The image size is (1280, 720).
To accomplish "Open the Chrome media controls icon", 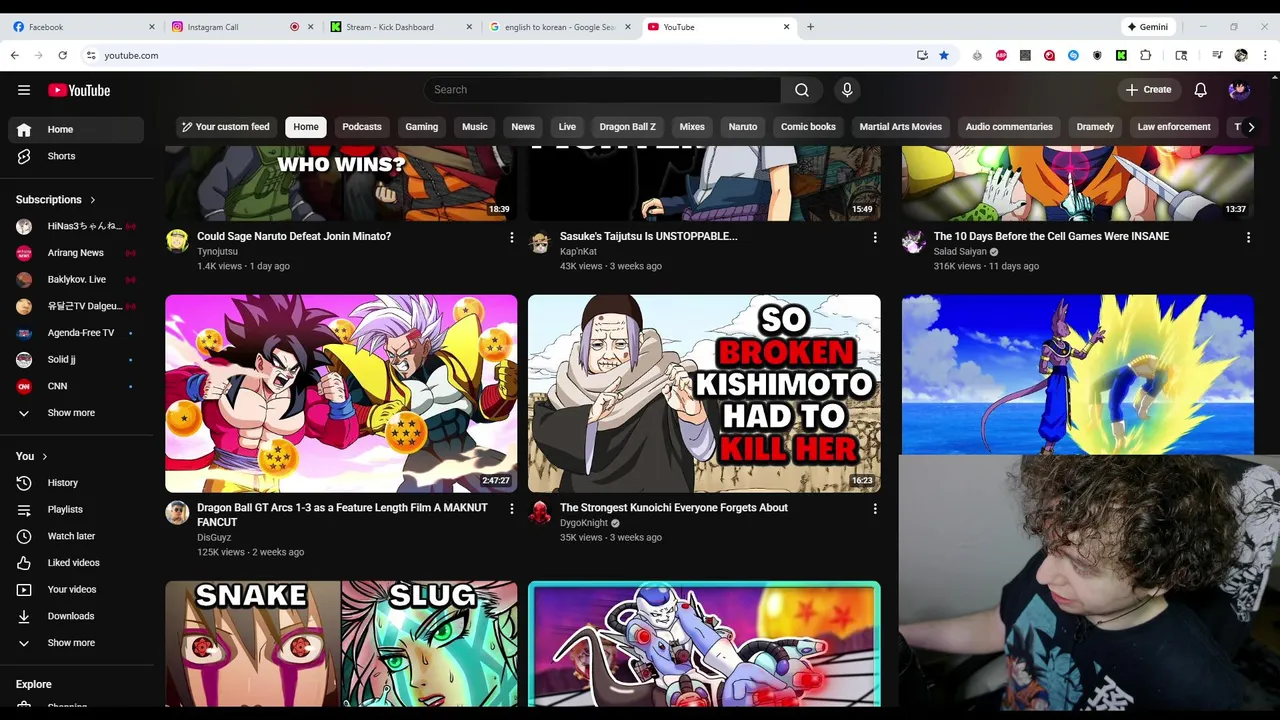I will coord(1217,56).
